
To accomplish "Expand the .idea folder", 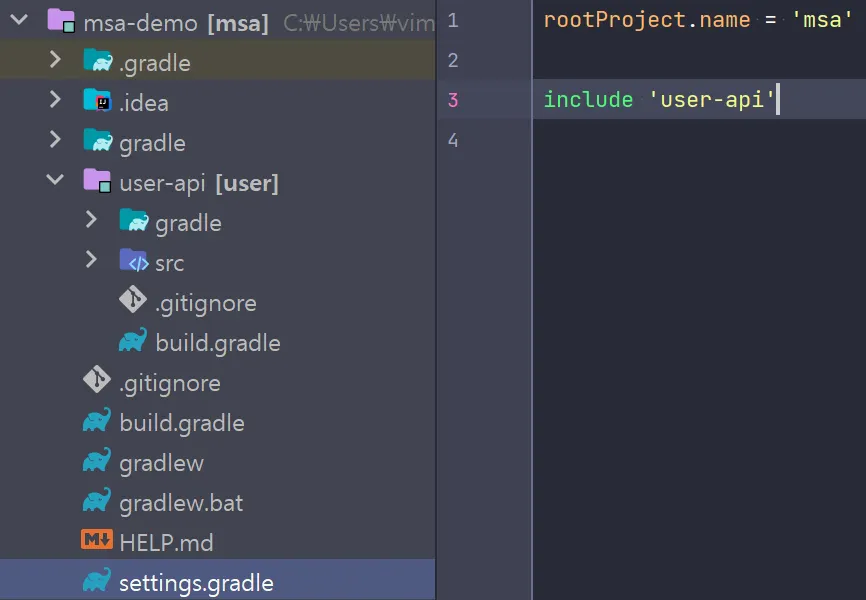I will click(56, 102).
